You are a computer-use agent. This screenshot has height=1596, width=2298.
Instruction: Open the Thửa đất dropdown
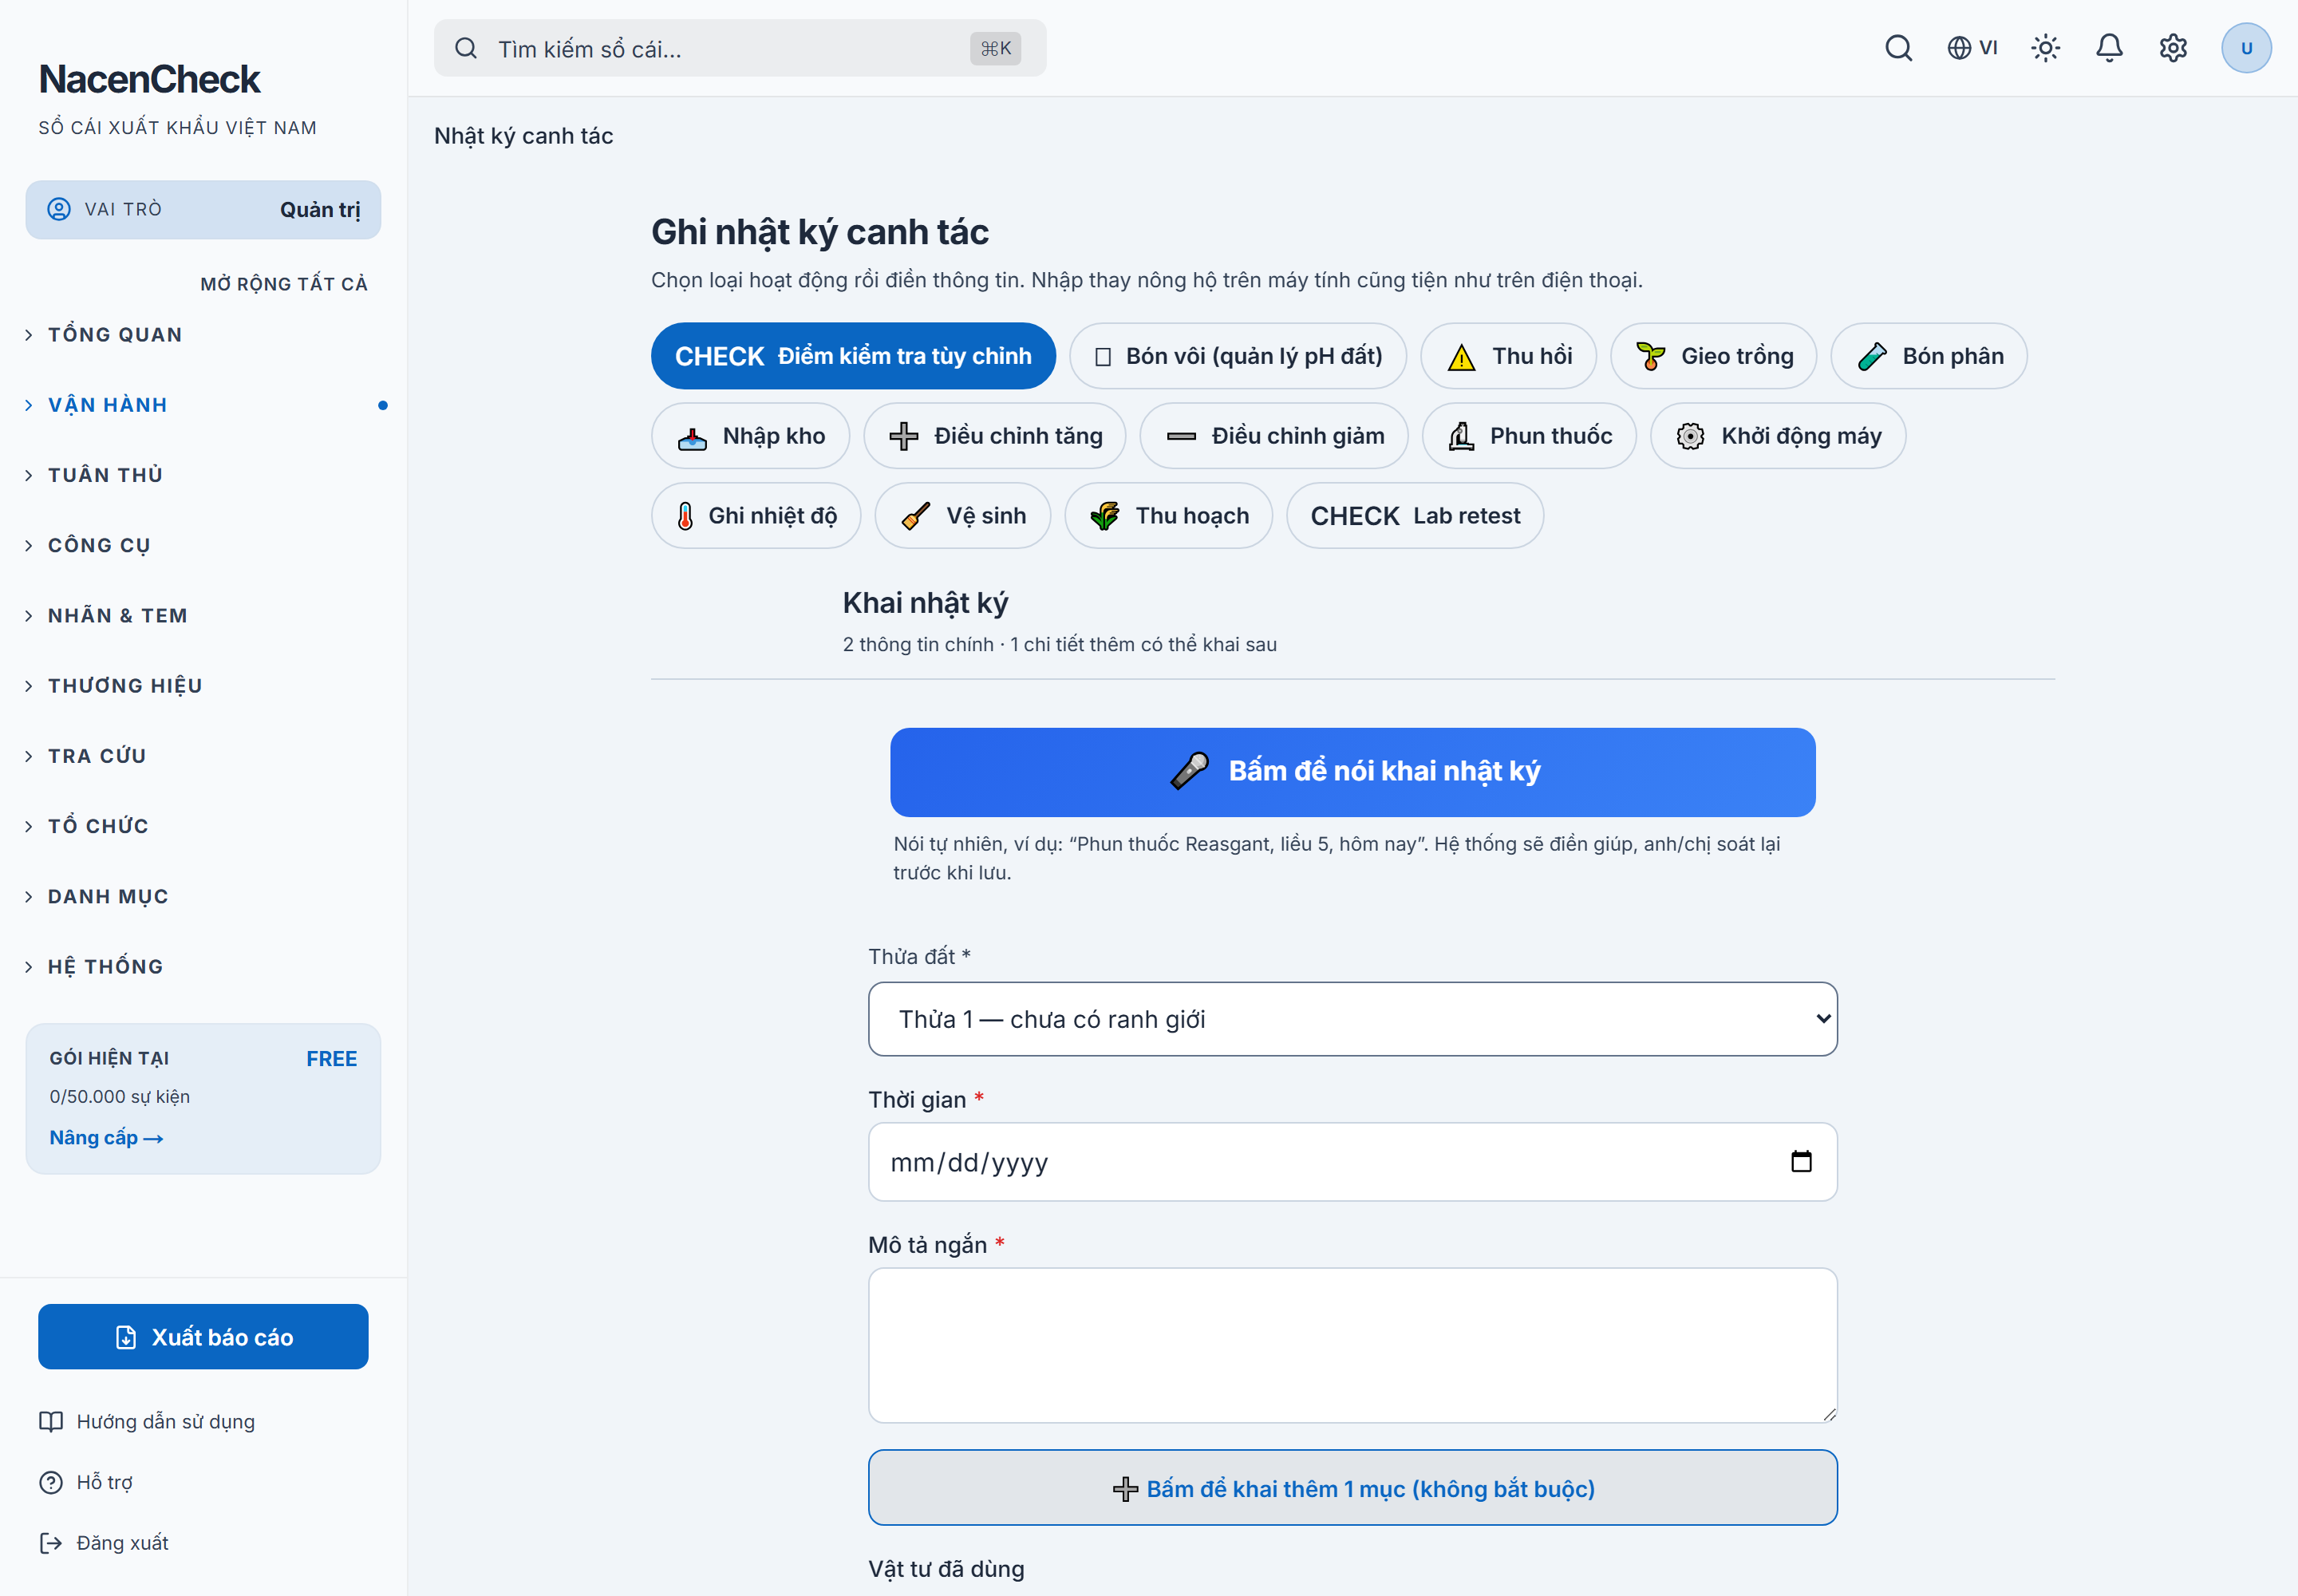[x=1352, y=1019]
